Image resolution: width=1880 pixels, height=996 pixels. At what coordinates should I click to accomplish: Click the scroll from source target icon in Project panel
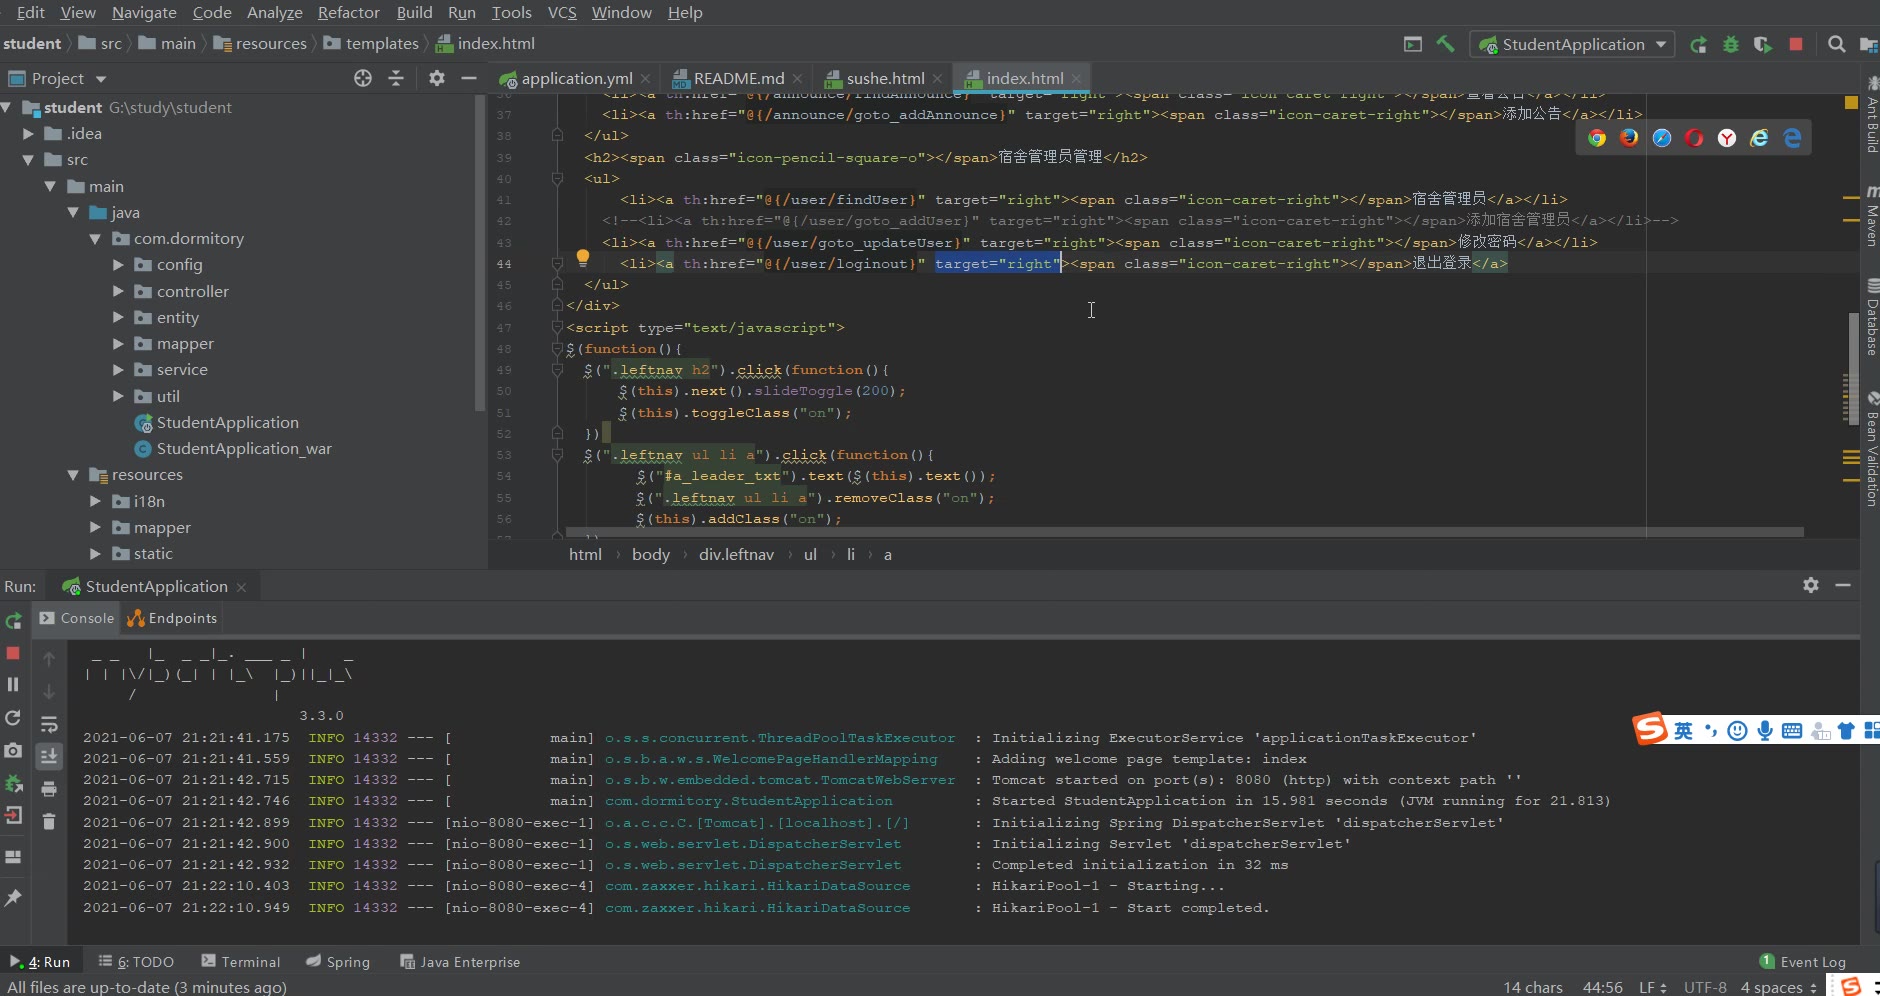click(x=363, y=78)
